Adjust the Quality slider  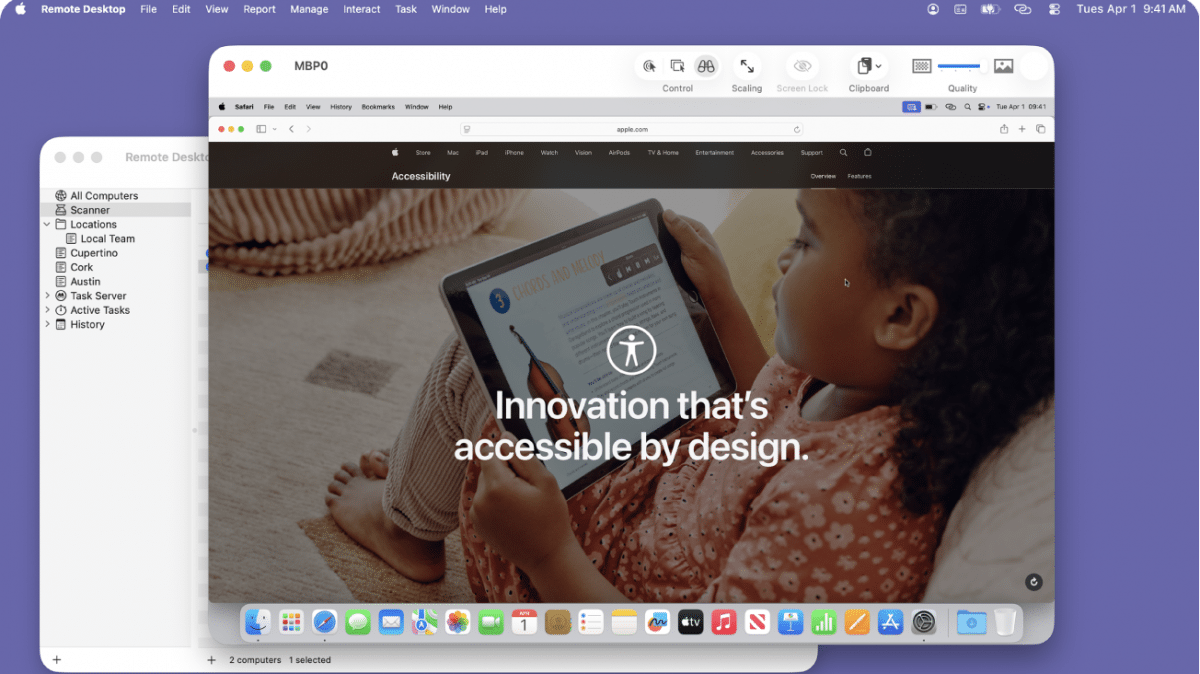[960, 66]
